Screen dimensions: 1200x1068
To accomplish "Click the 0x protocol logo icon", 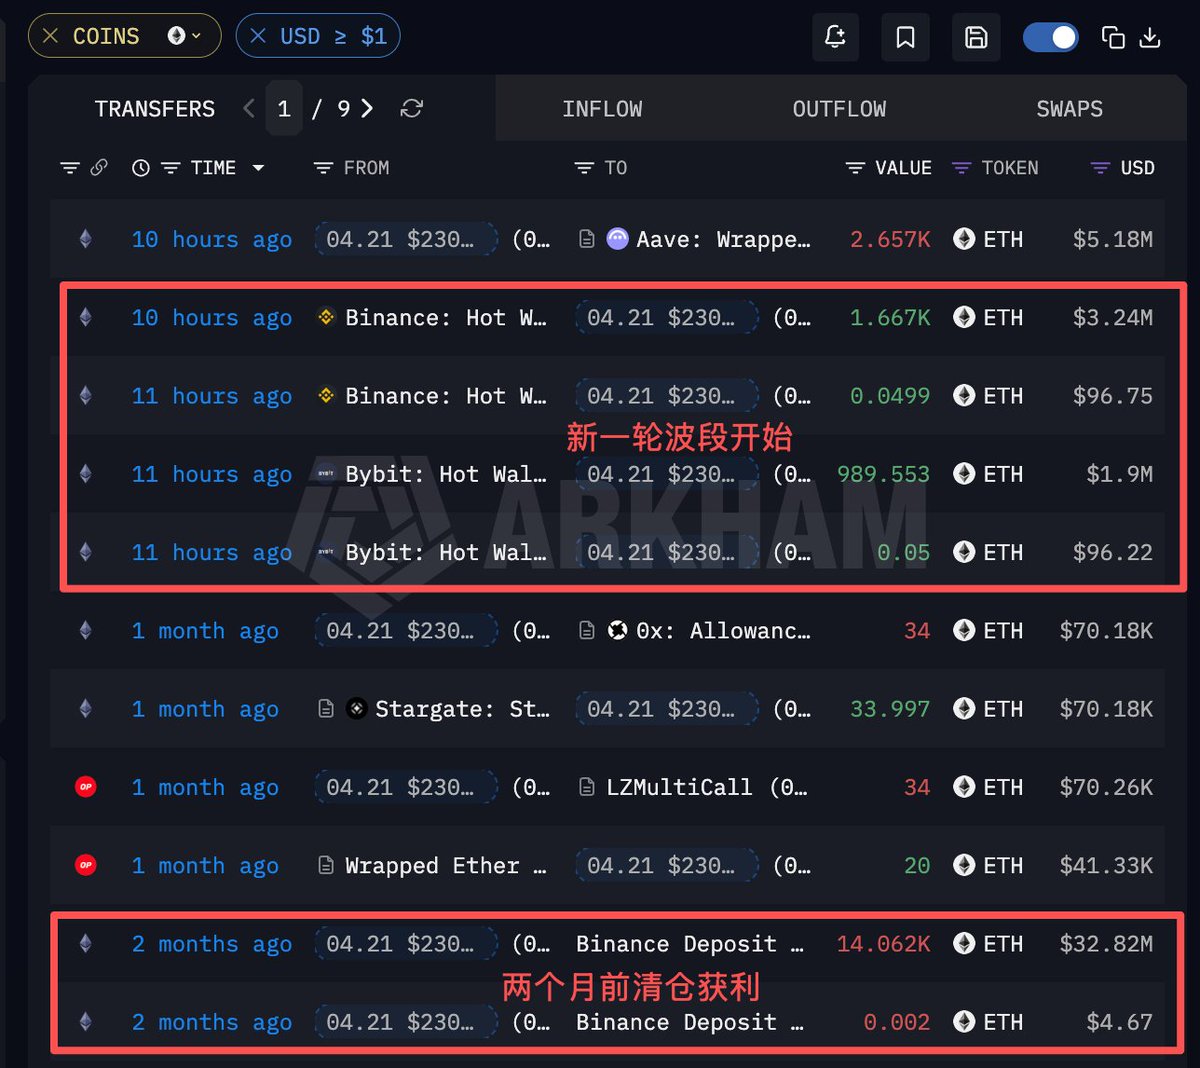I will (x=618, y=630).
